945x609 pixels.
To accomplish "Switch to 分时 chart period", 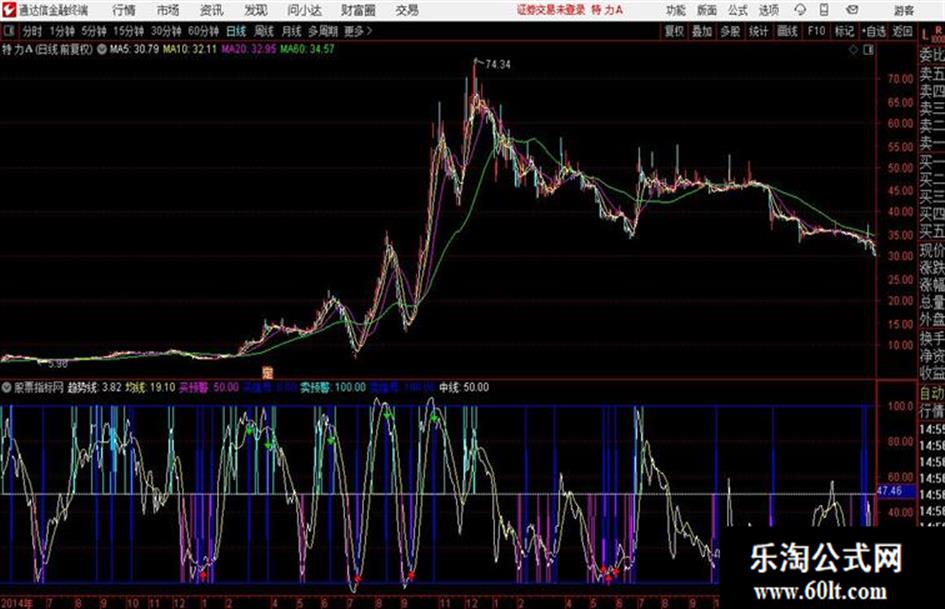I will coord(33,31).
